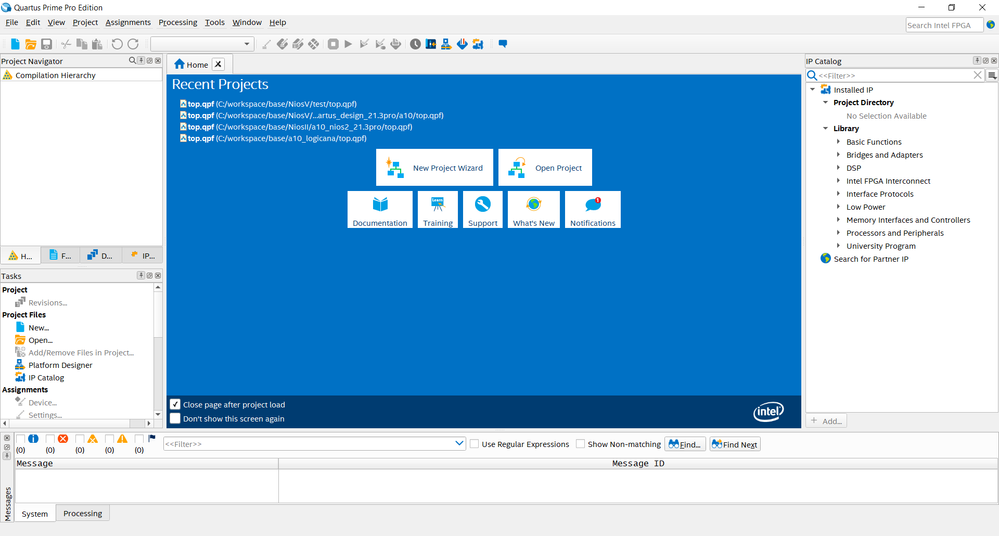
Task: Expand Basic Functions in IP Catalog
Action: 838,141
